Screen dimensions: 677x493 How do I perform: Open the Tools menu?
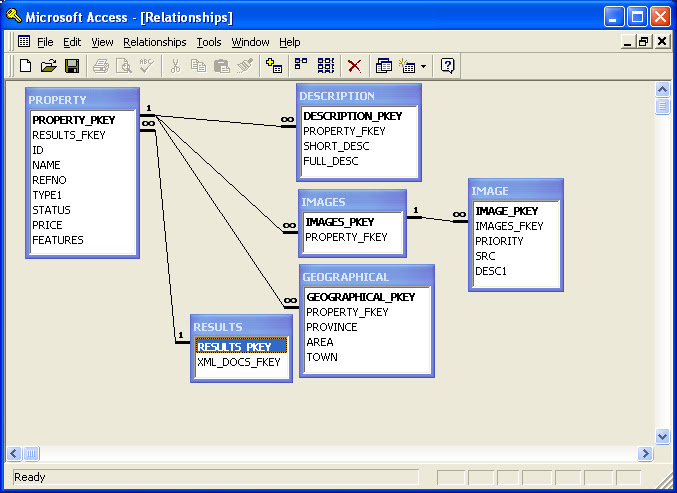(209, 42)
